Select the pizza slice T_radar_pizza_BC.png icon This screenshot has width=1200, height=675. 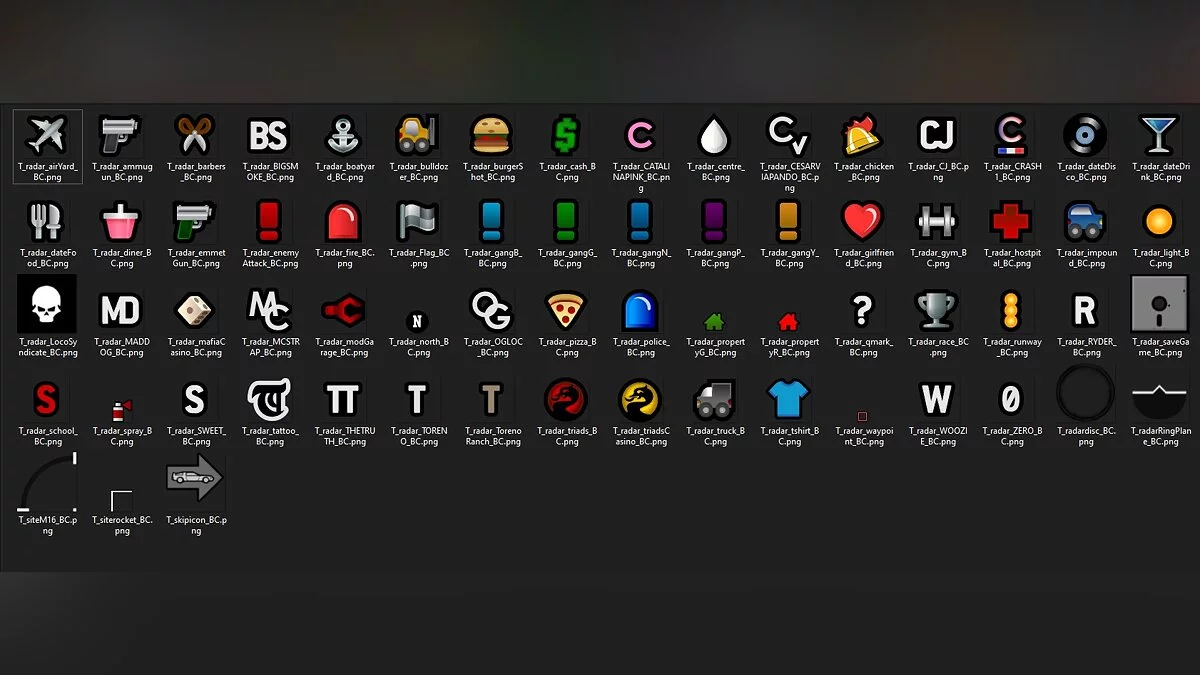tap(566, 310)
